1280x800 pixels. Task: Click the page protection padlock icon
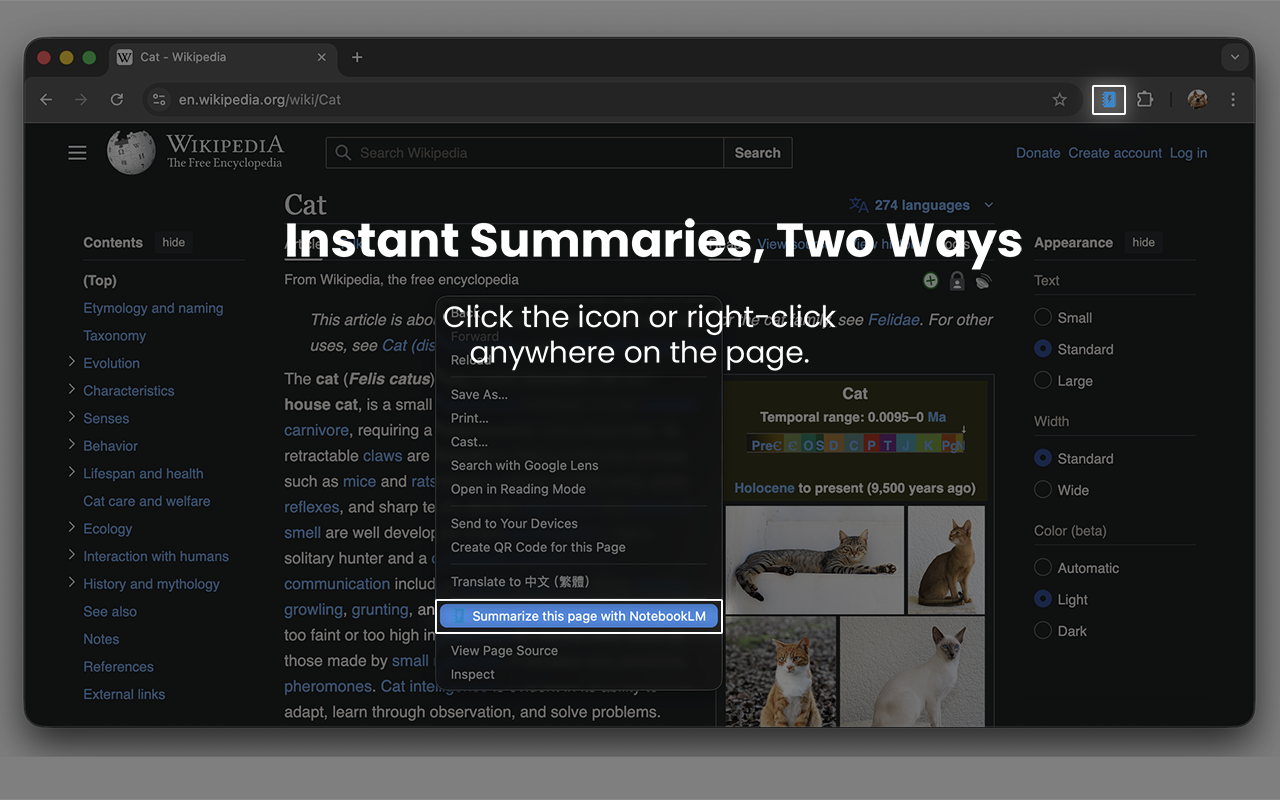(x=957, y=281)
